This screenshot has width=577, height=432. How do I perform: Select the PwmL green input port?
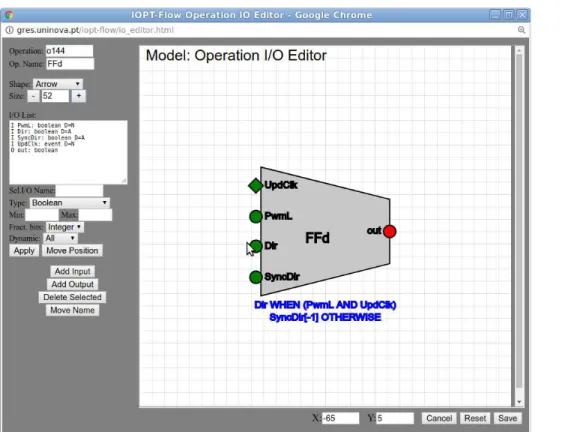click(x=255, y=216)
